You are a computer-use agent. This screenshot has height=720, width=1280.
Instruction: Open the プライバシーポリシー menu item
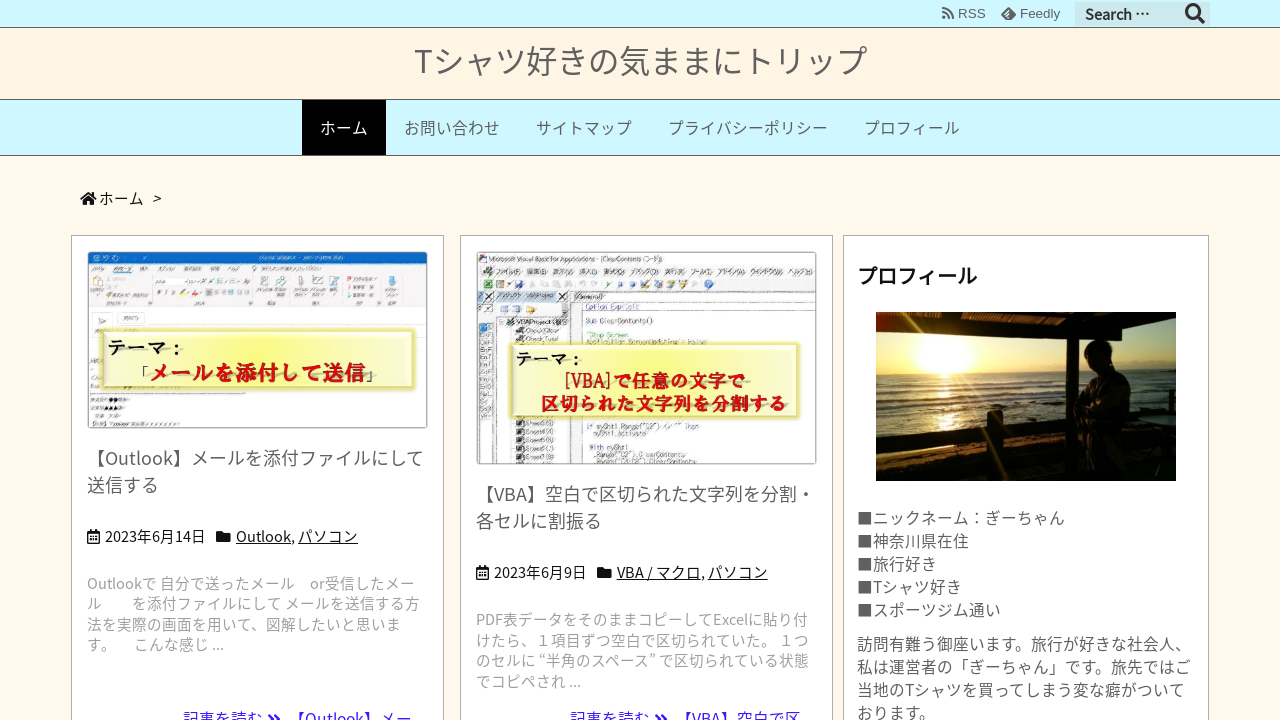click(748, 128)
